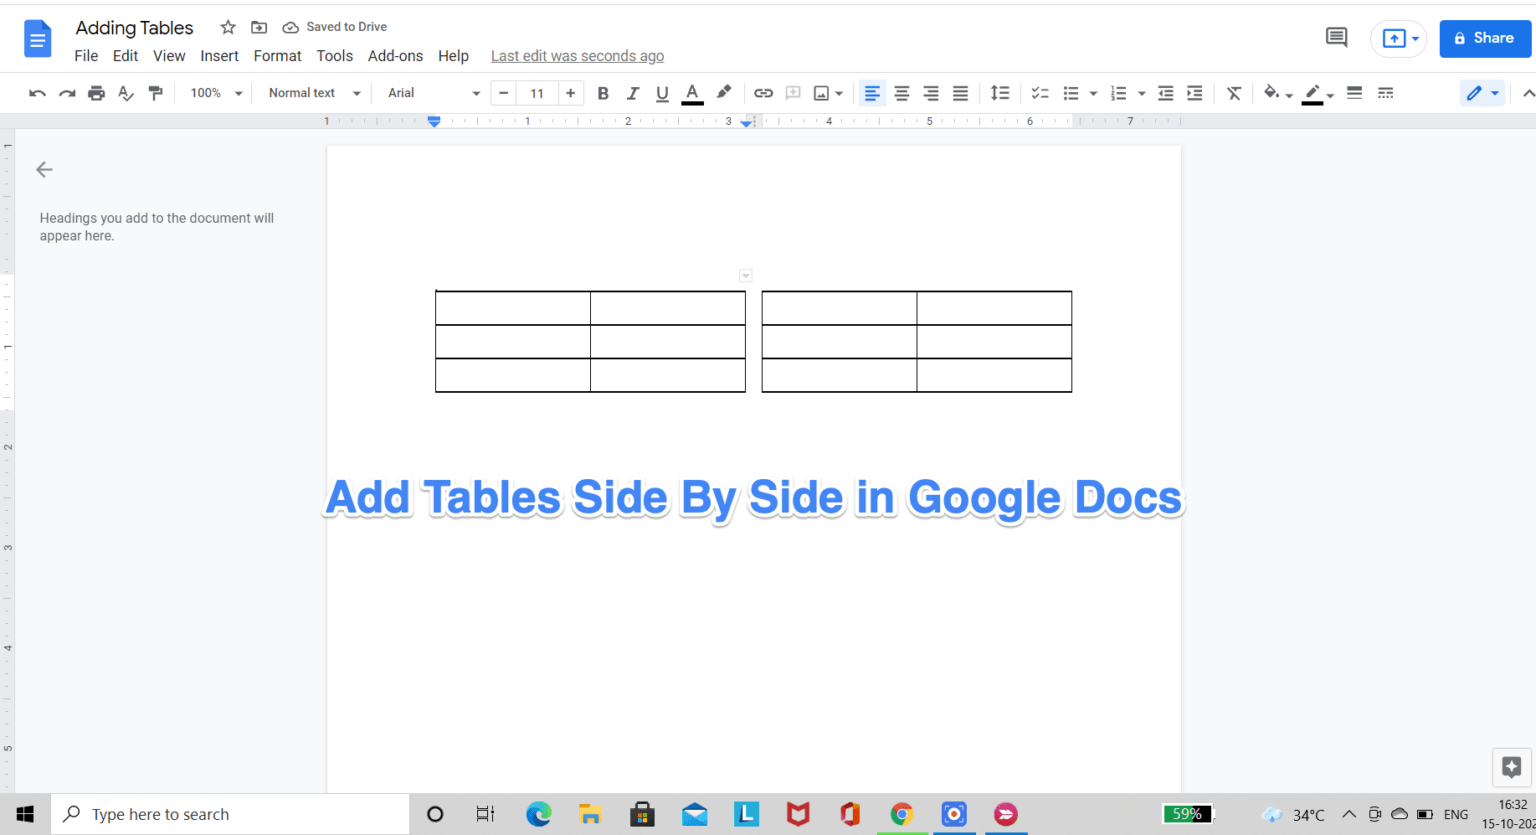Select the Print icon
This screenshot has height=835, width=1536.
[x=96, y=92]
